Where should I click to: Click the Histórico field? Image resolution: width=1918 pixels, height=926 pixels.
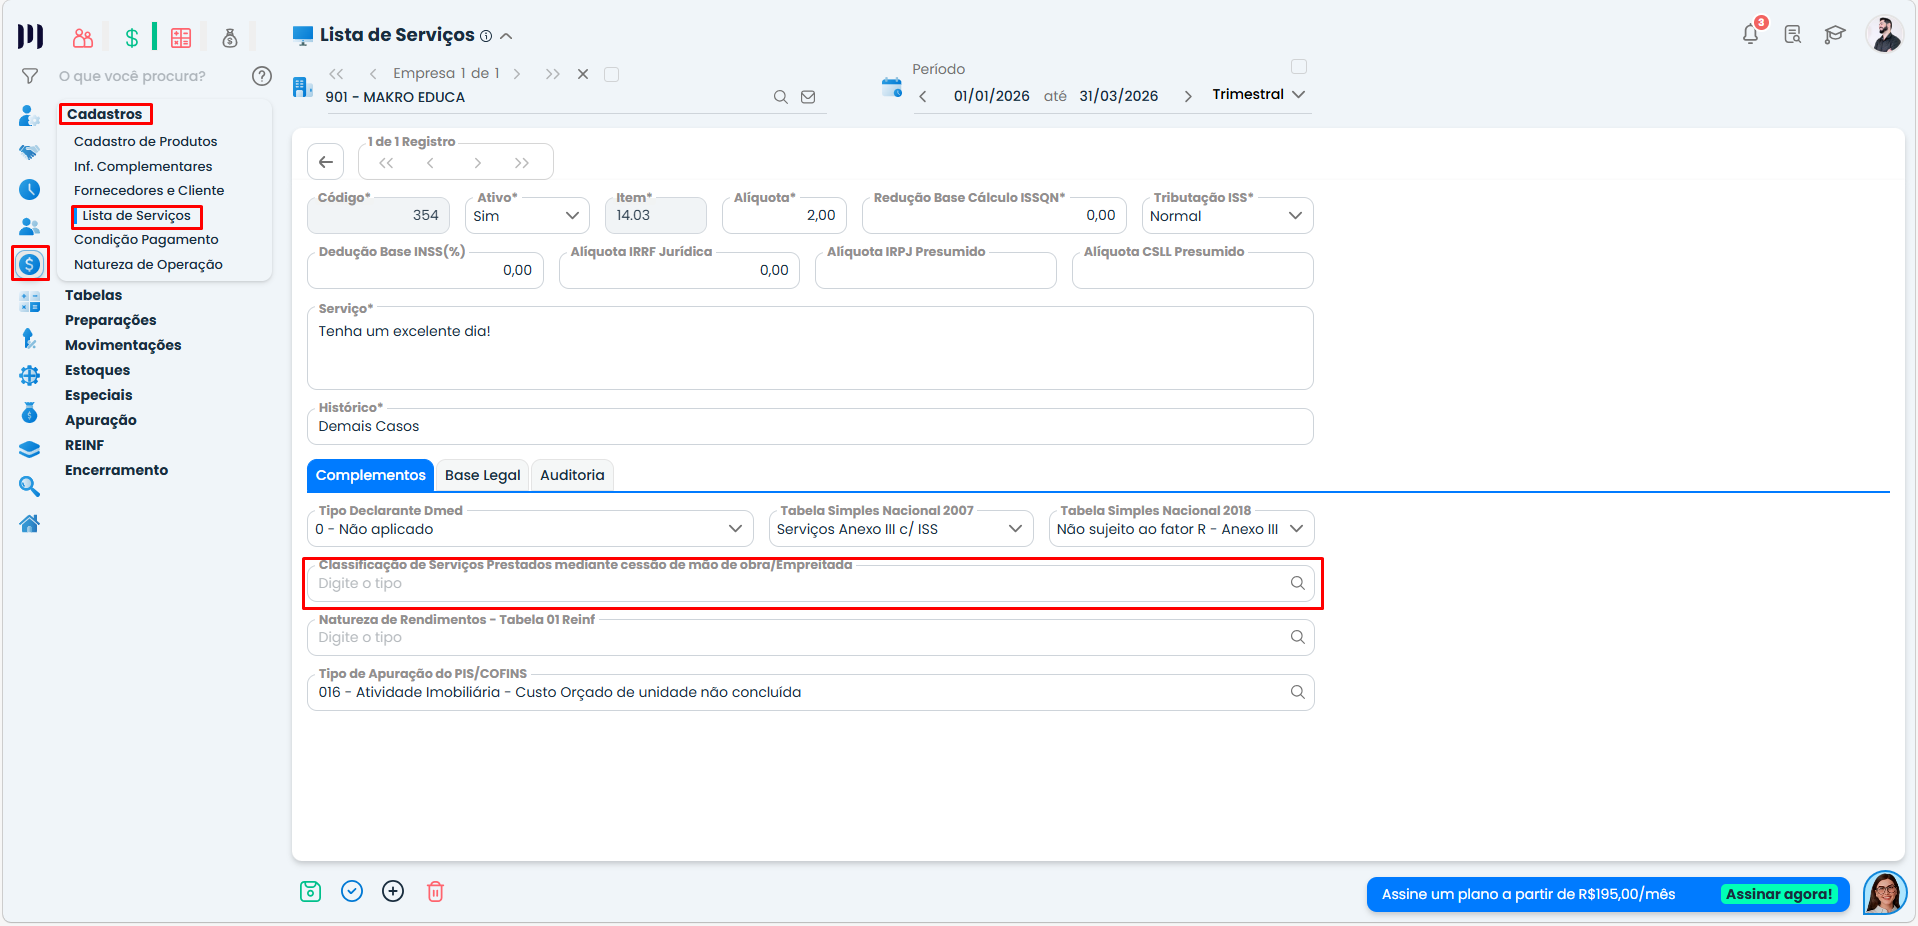tap(810, 426)
